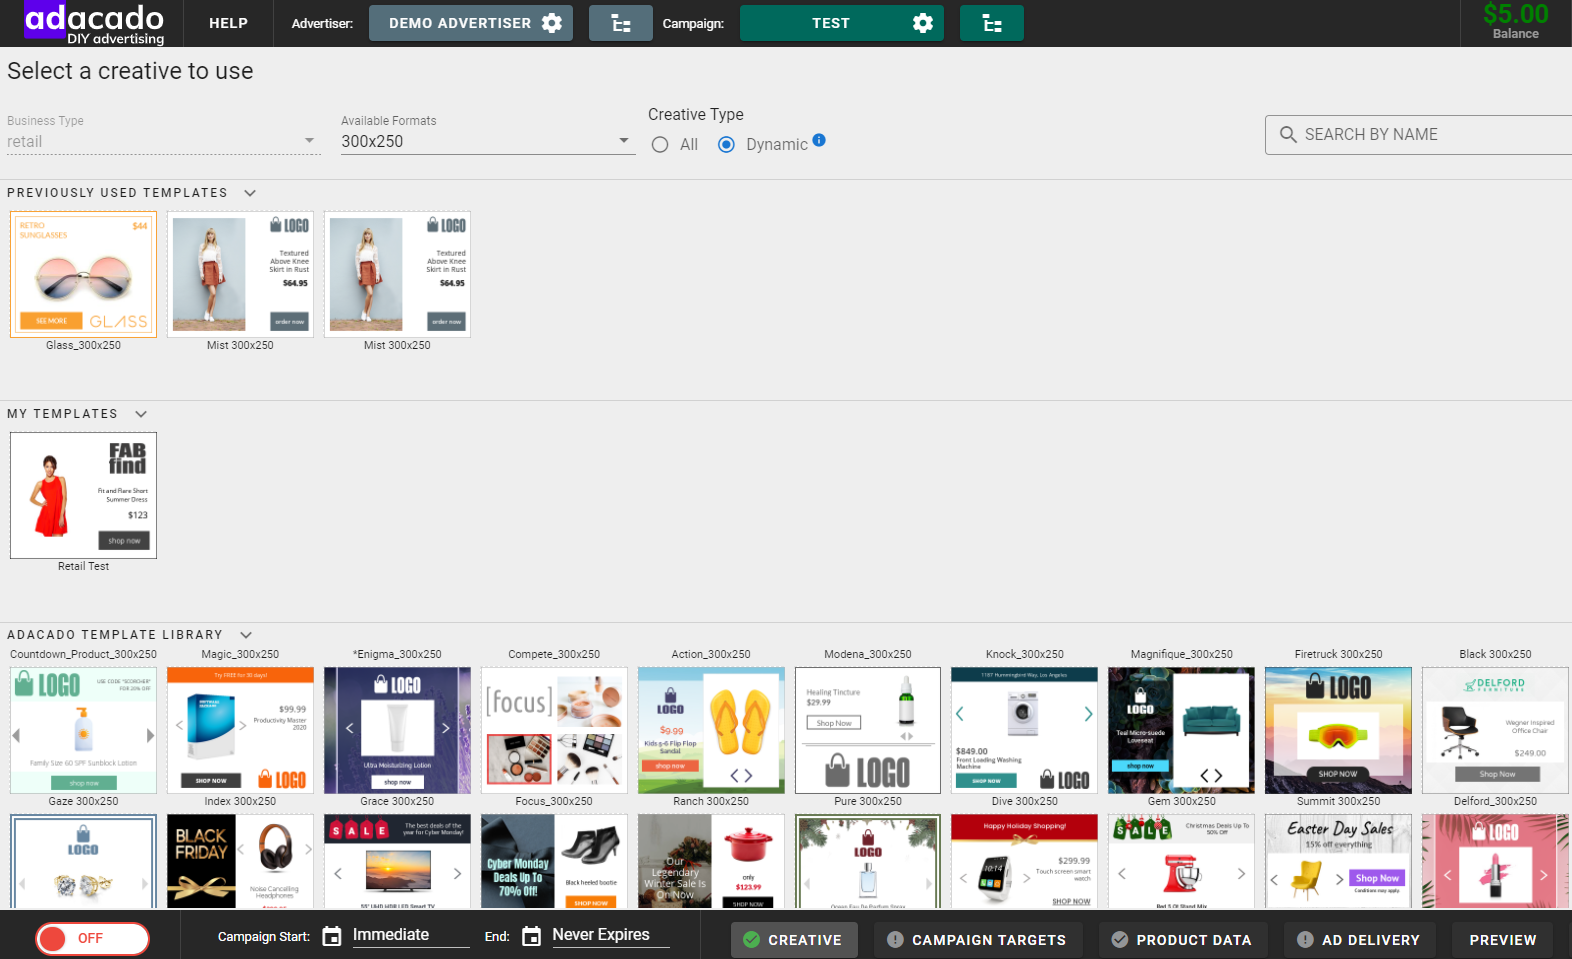1572x959 pixels.
Task: Collapse Adacado Template Library section
Action: (x=246, y=635)
